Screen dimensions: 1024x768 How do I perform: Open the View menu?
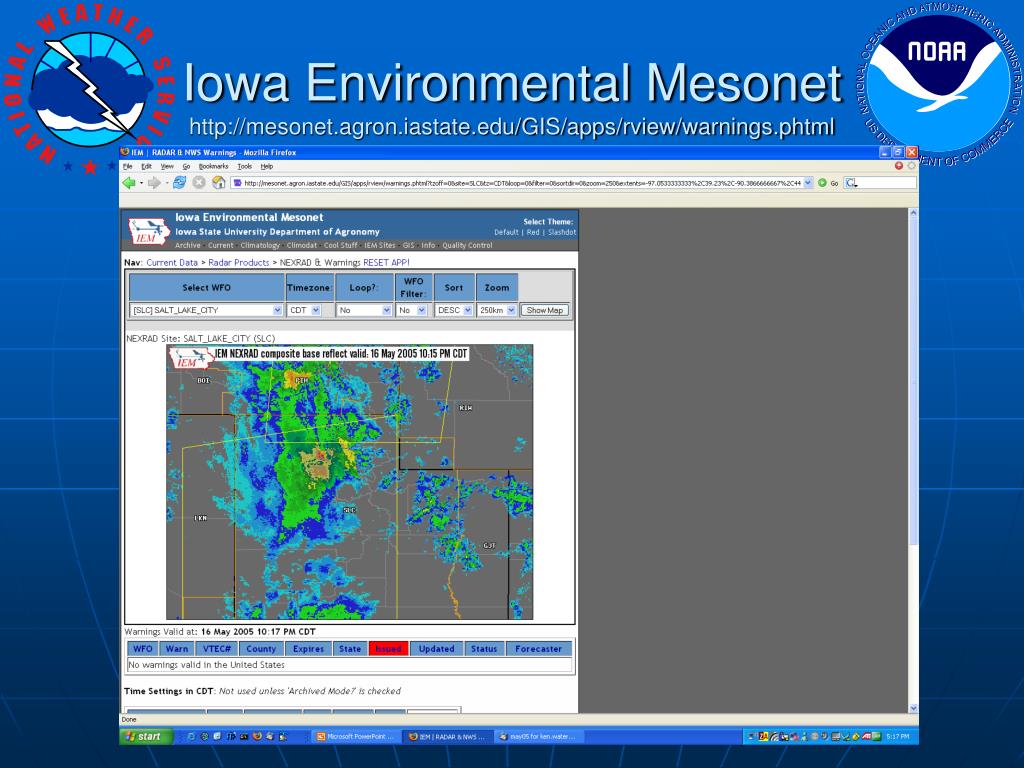(x=167, y=167)
